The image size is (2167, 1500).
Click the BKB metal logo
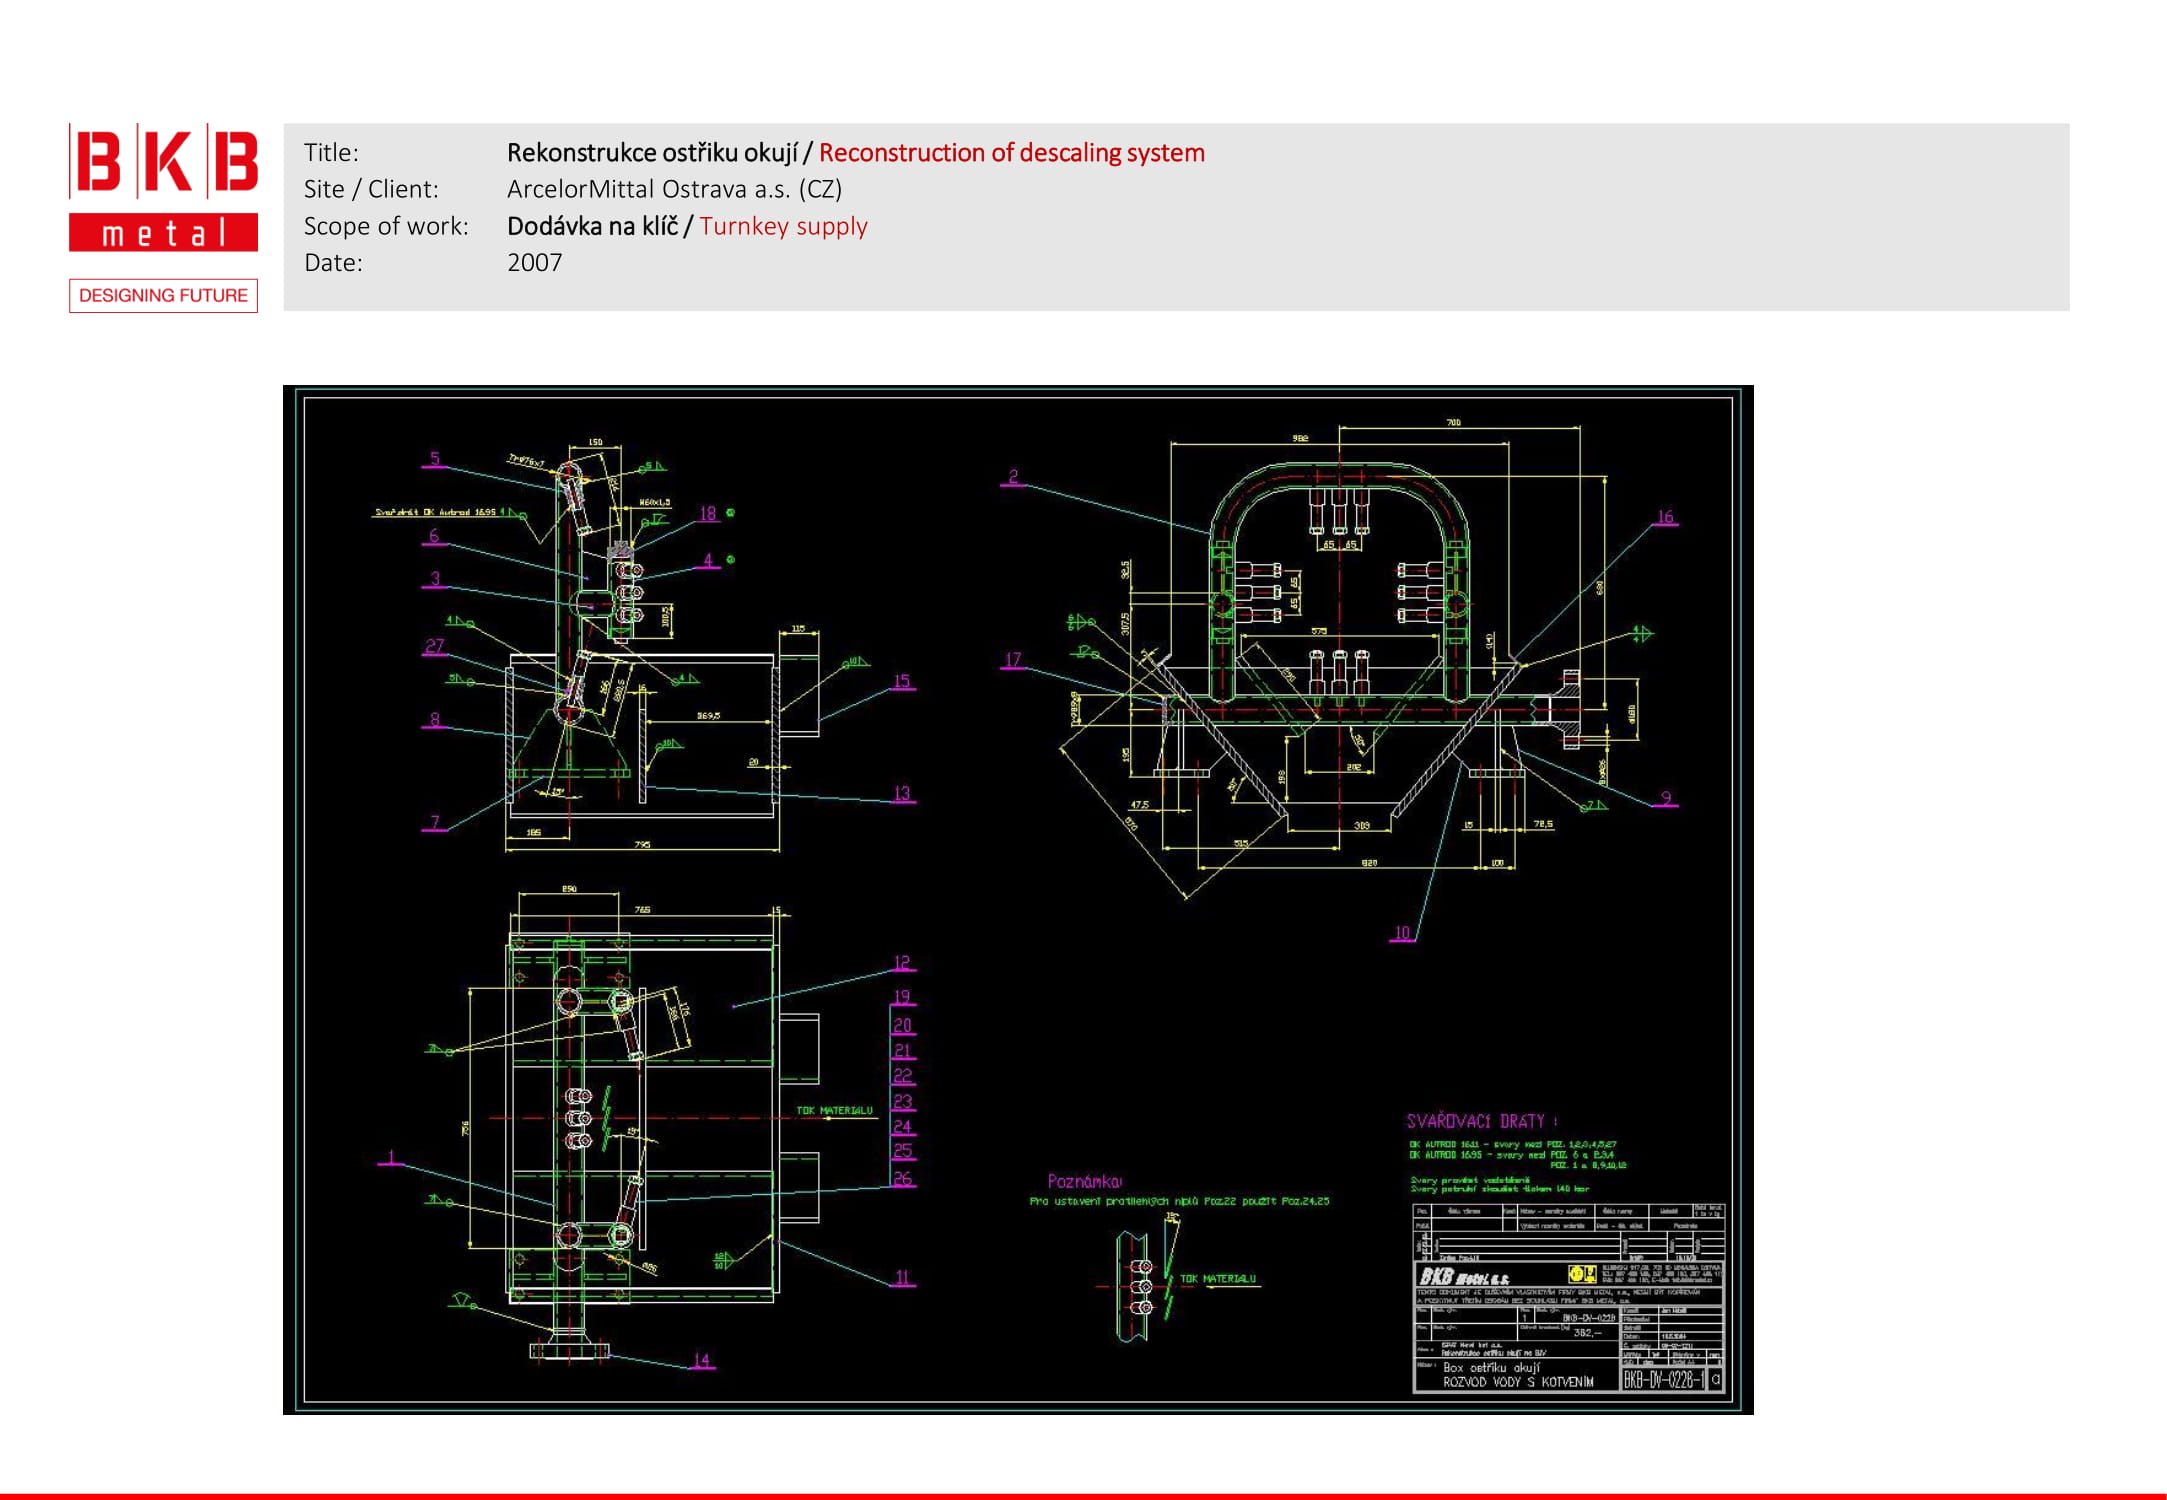point(163,187)
